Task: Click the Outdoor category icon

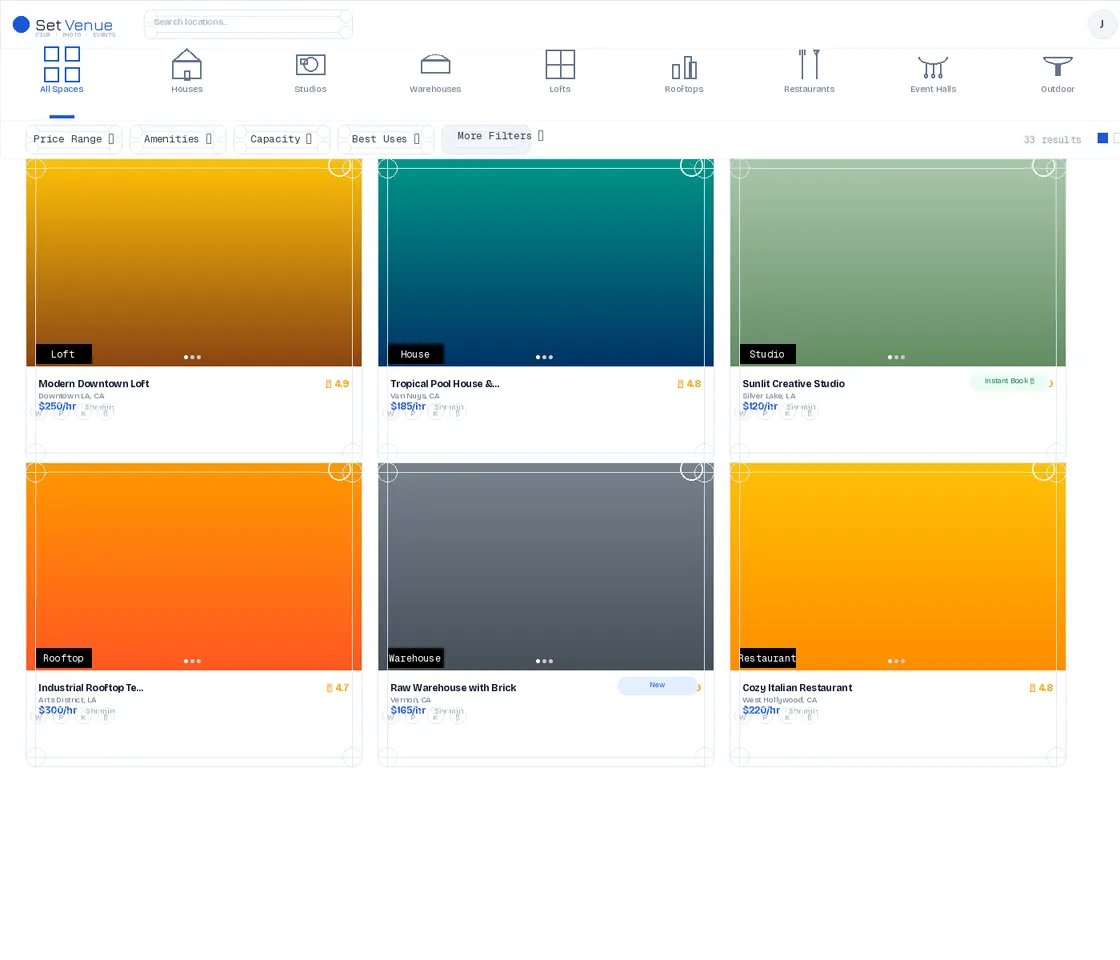Action: tap(1057, 66)
